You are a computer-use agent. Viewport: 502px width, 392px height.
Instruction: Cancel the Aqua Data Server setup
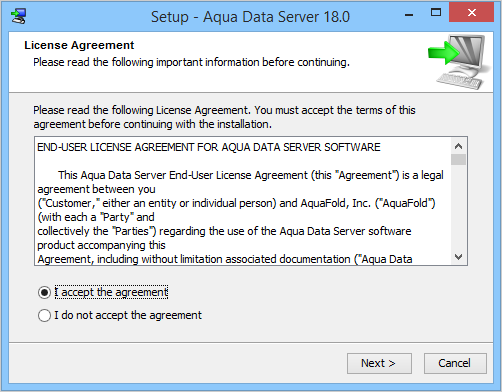coord(455,363)
